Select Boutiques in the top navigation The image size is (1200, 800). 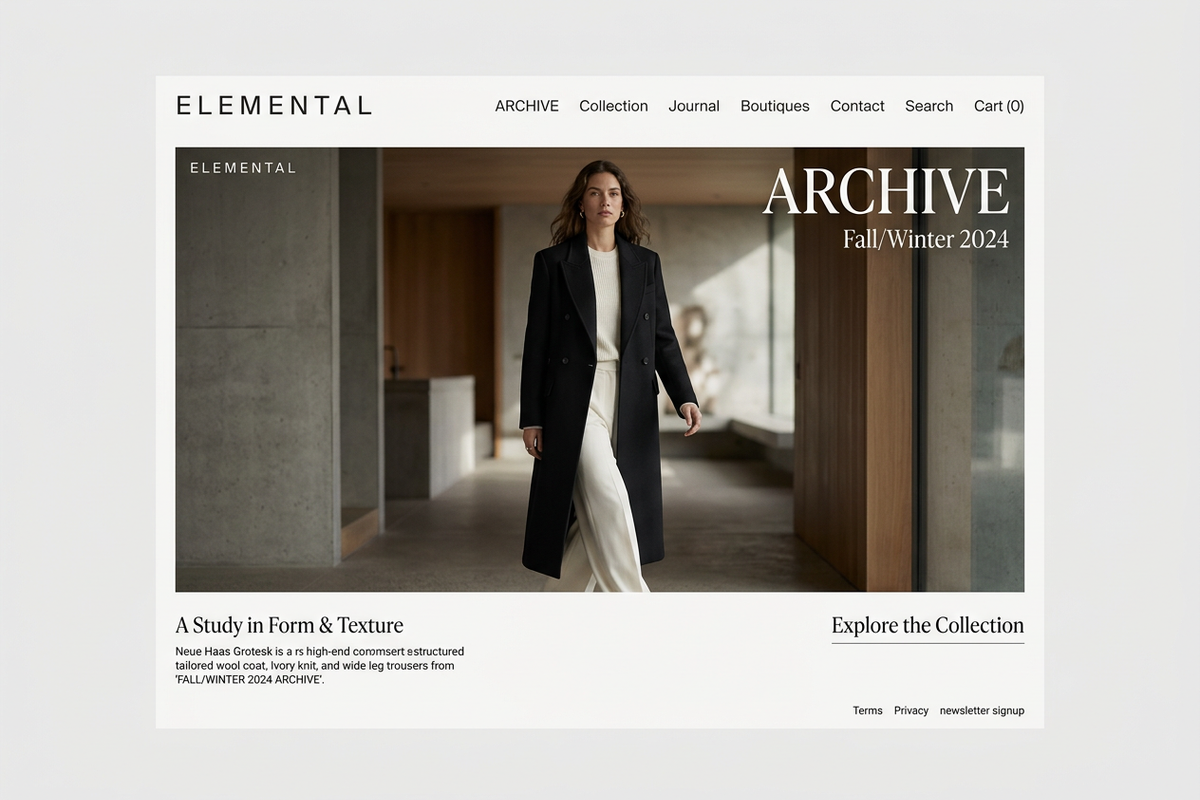click(x=774, y=106)
